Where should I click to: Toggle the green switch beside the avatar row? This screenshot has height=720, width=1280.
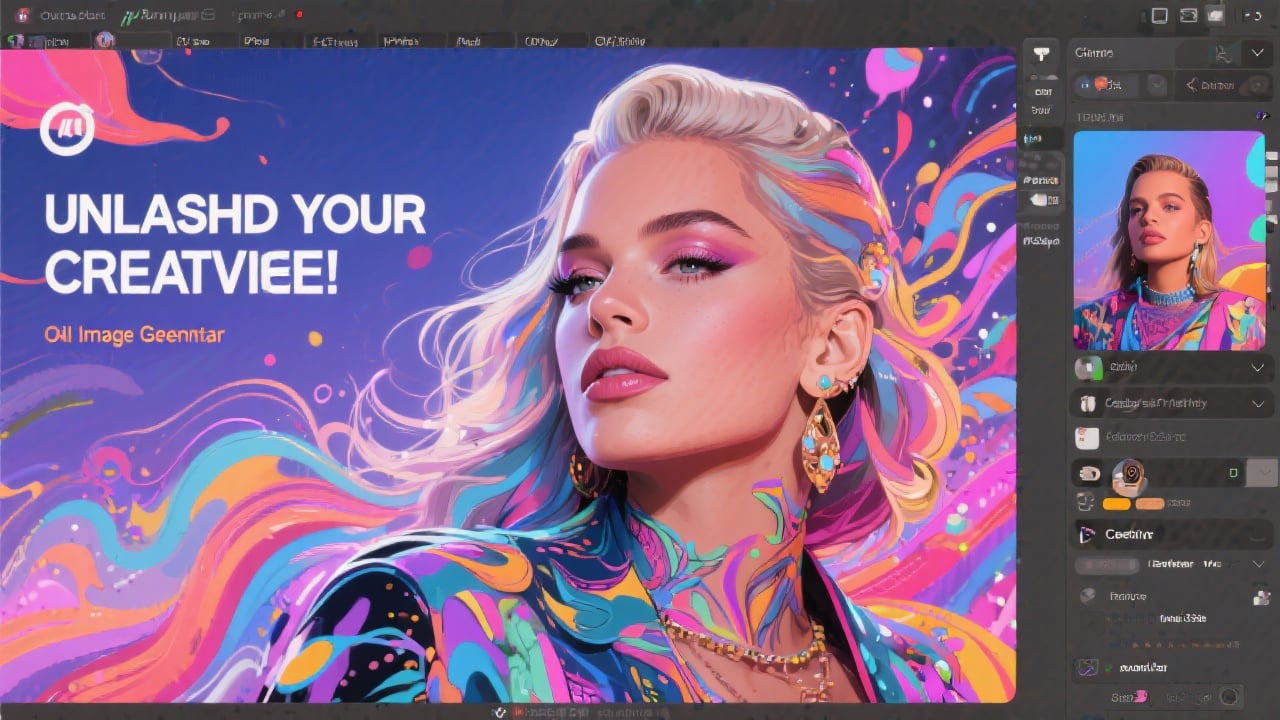point(1232,470)
